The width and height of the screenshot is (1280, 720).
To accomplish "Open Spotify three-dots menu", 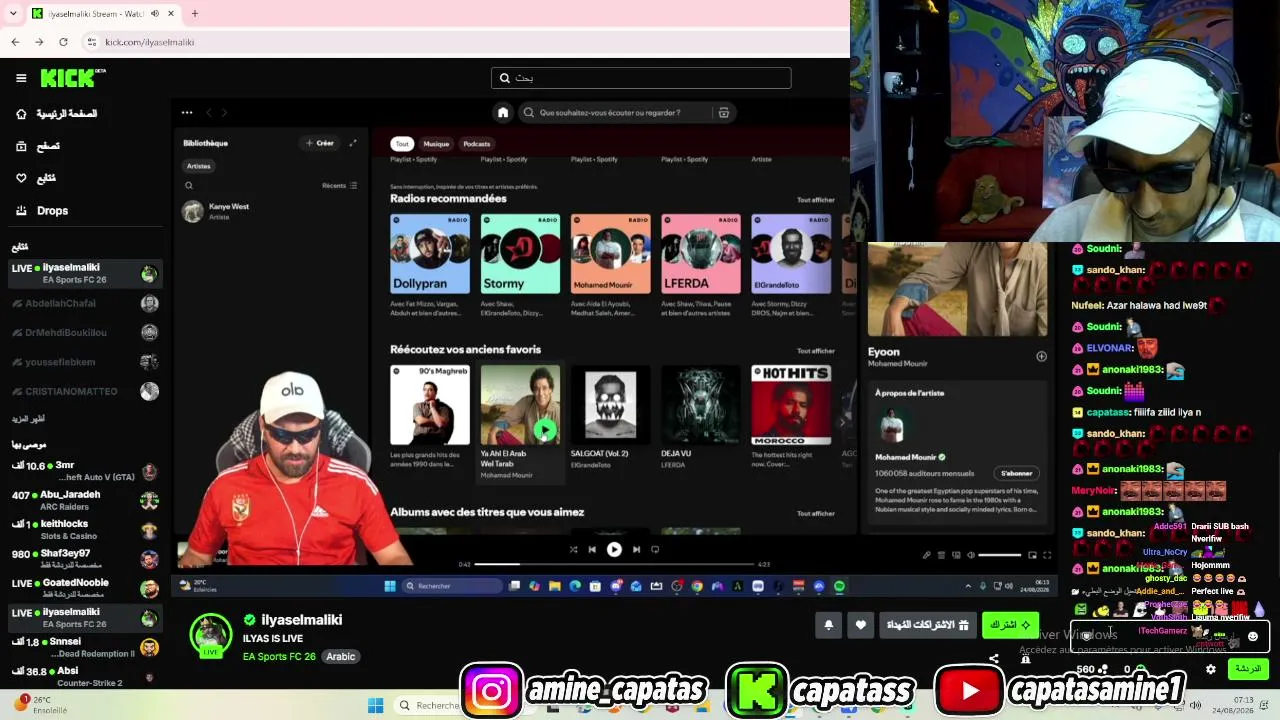I will (187, 113).
